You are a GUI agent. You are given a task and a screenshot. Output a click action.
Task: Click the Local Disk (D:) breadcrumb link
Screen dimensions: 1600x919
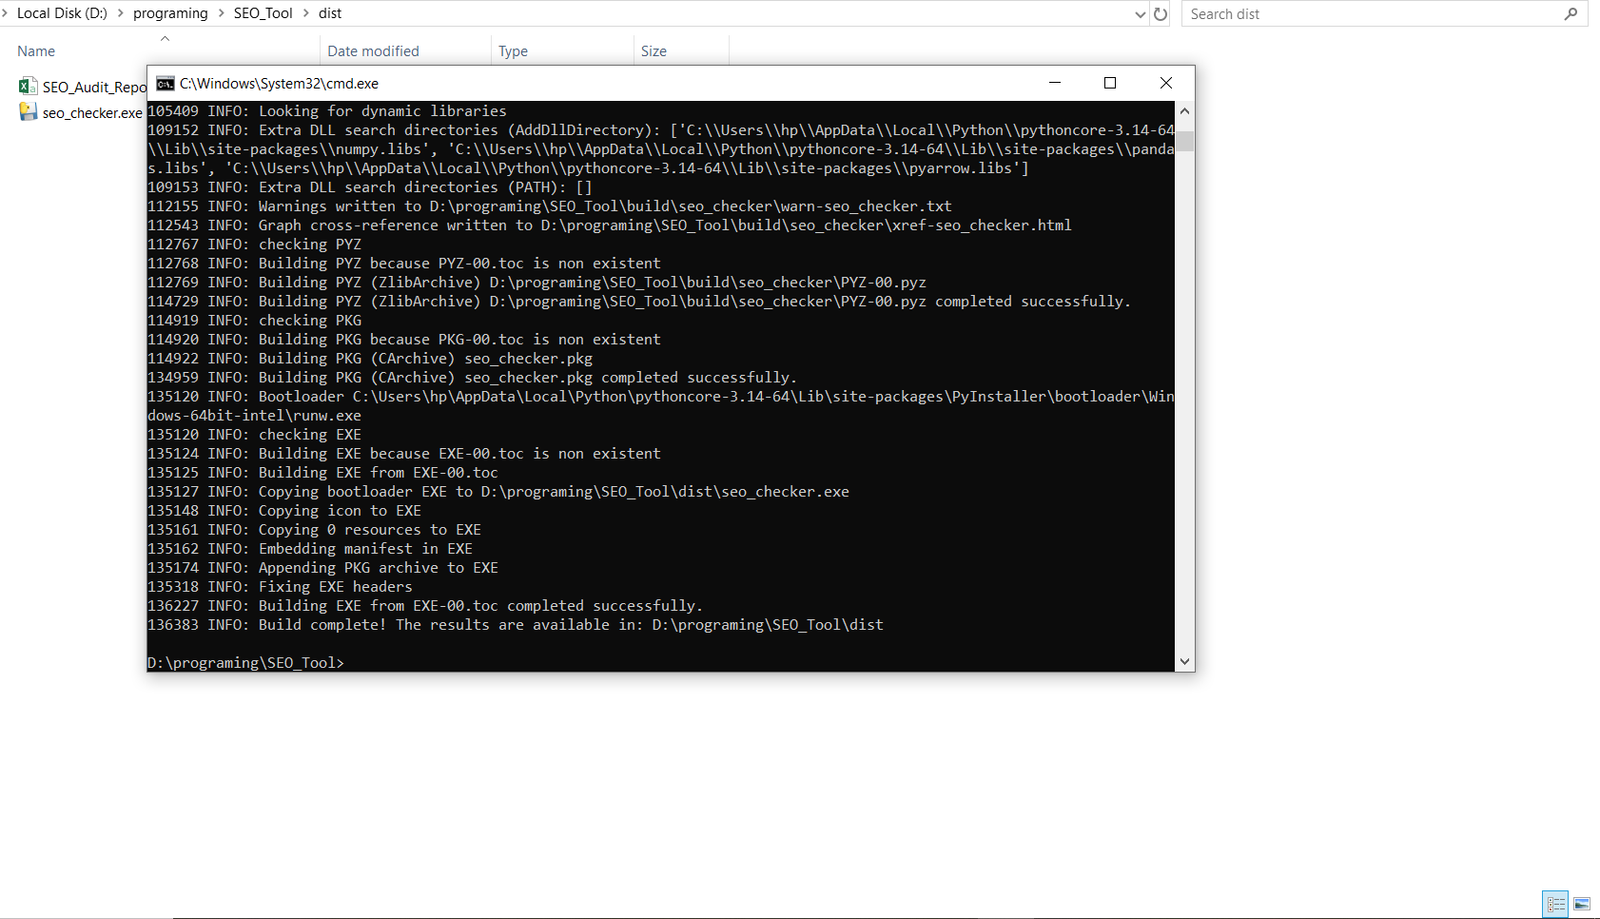(60, 13)
